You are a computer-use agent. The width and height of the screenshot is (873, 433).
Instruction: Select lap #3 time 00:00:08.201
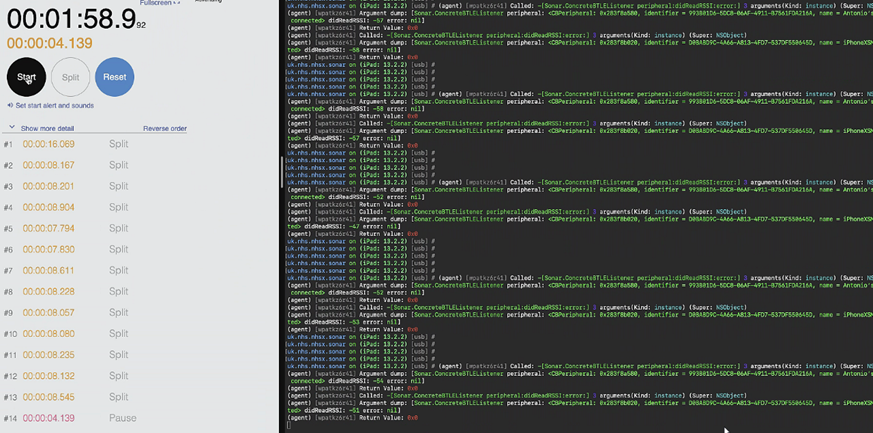(48, 186)
